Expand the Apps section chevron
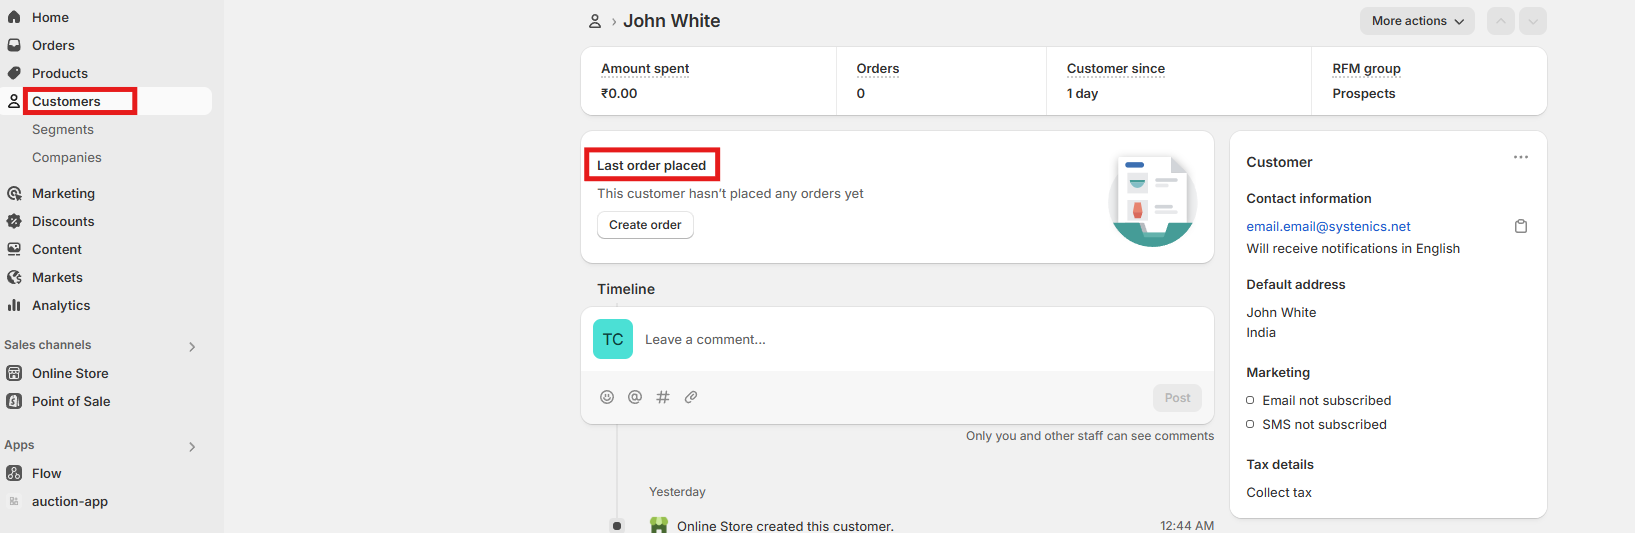1635x533 pixels. [192, 446]
